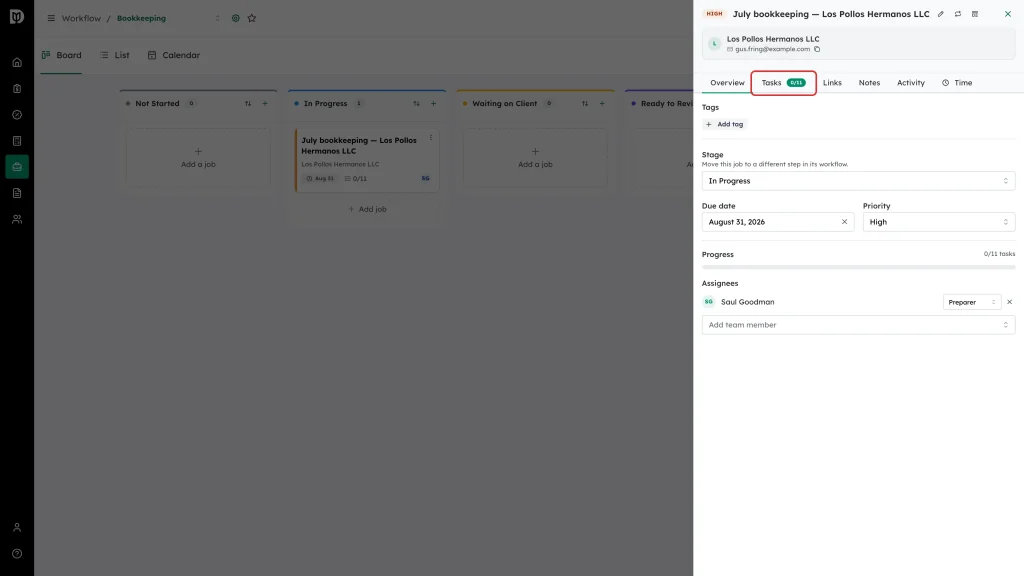
Task: Open the Bookkeeping workflow switcher chevrons
Action: point(217,18)
